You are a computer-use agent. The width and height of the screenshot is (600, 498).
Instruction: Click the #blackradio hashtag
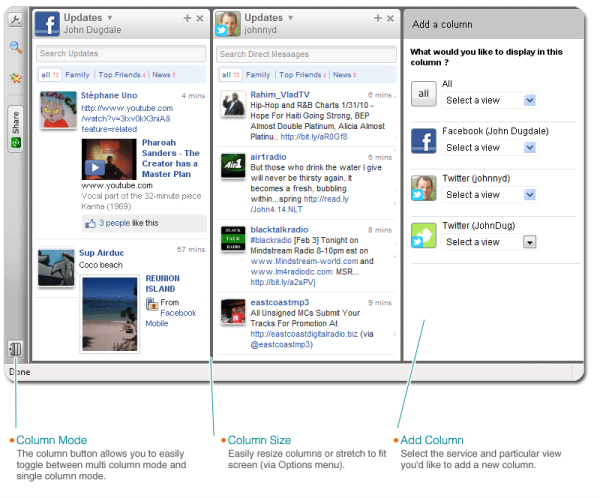coord(271,240)
